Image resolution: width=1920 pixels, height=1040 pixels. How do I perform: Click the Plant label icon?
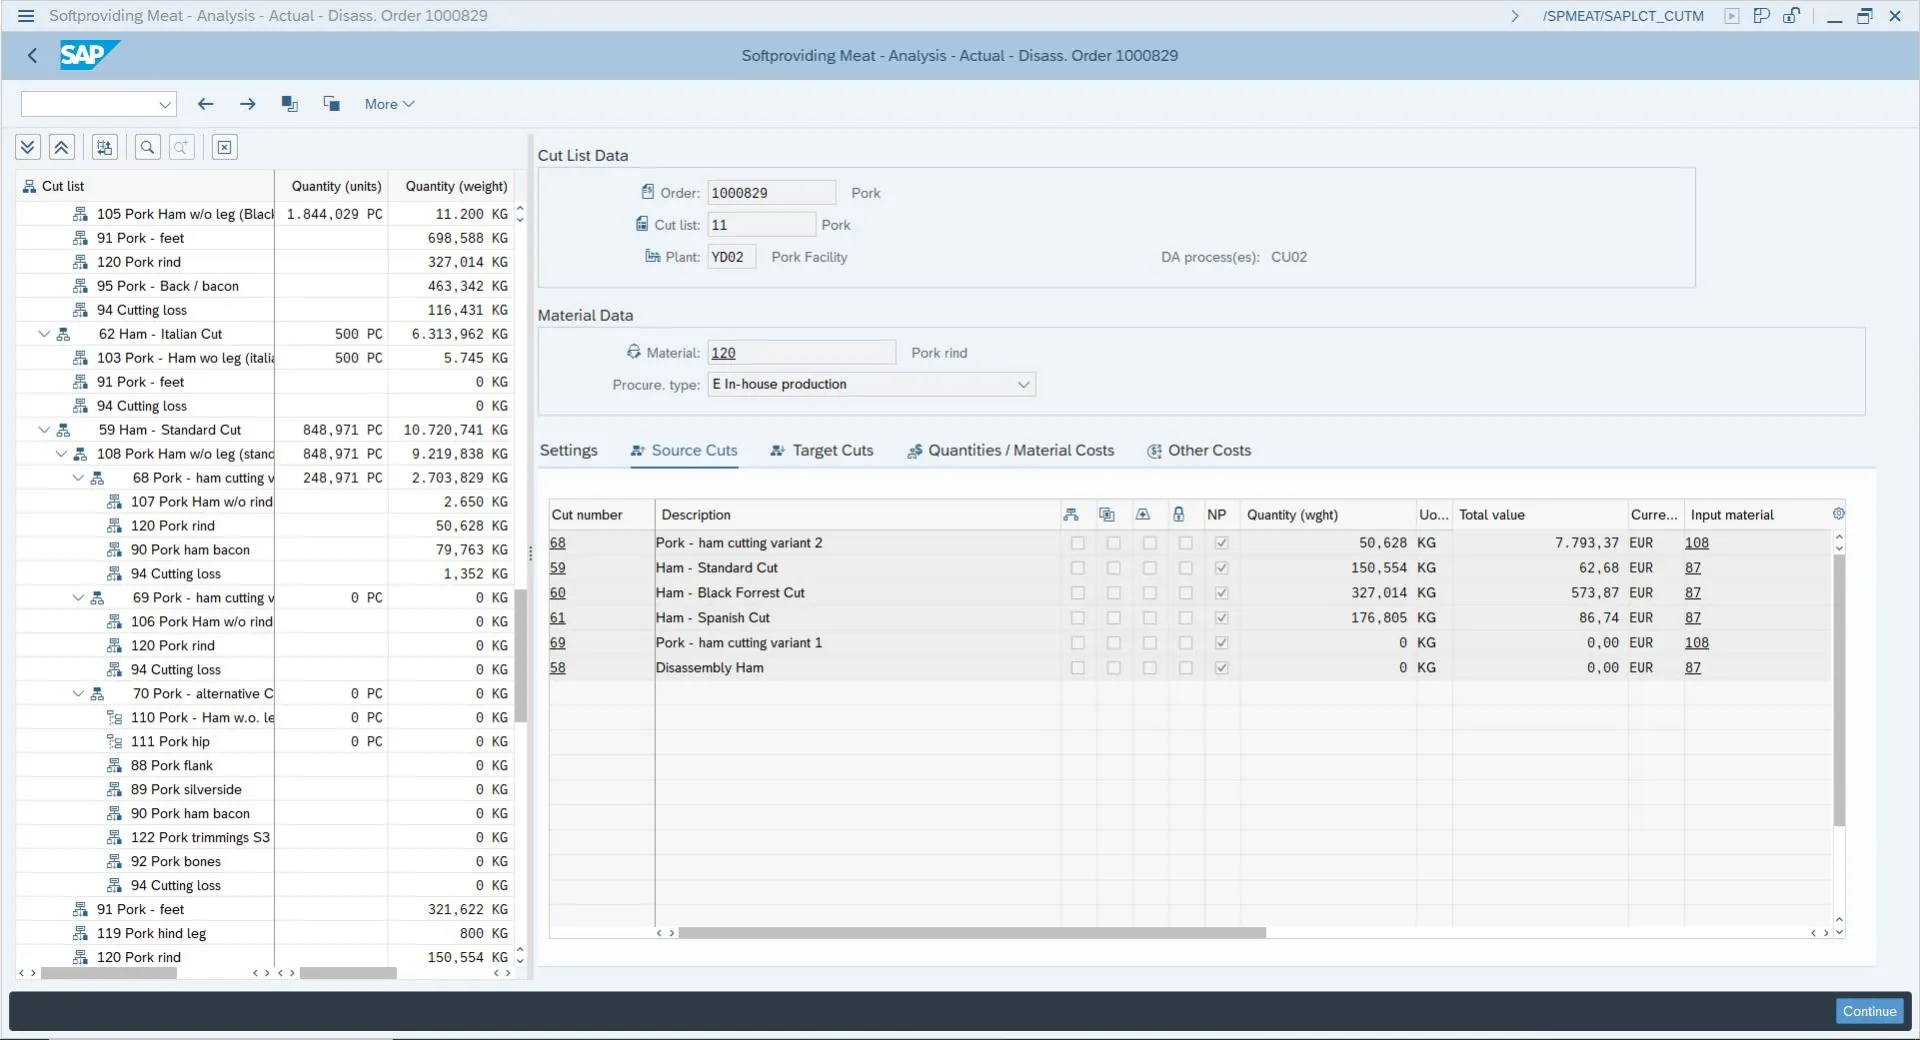(652, 256)
